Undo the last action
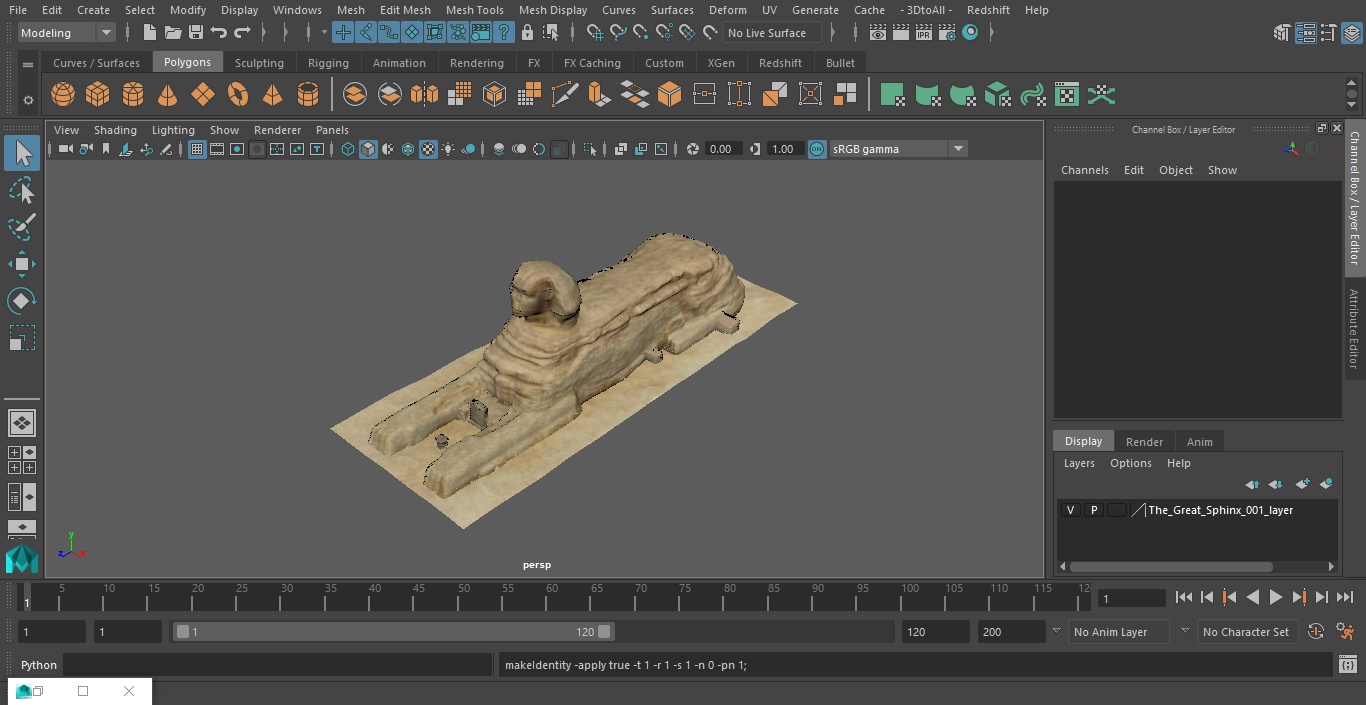Viewport: 1366px width, 705px height. (x=219, y=33)
